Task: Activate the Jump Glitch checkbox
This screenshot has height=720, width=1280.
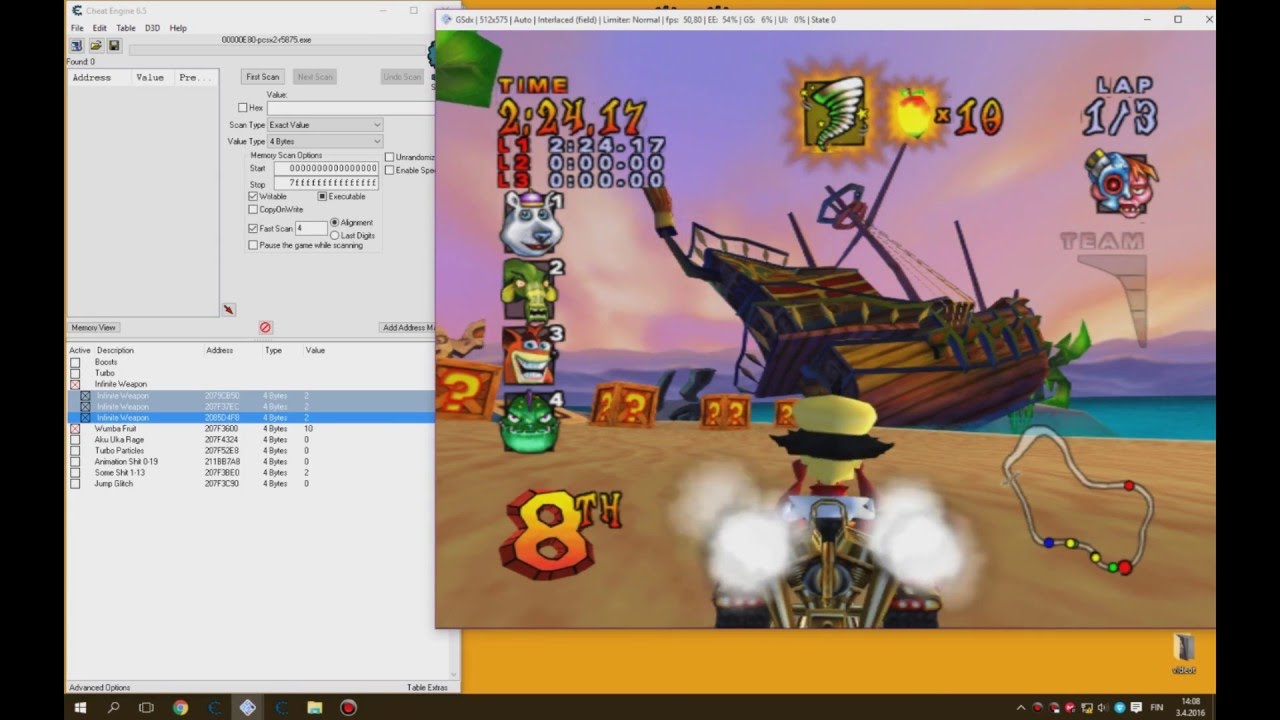Action: [75, 484]
